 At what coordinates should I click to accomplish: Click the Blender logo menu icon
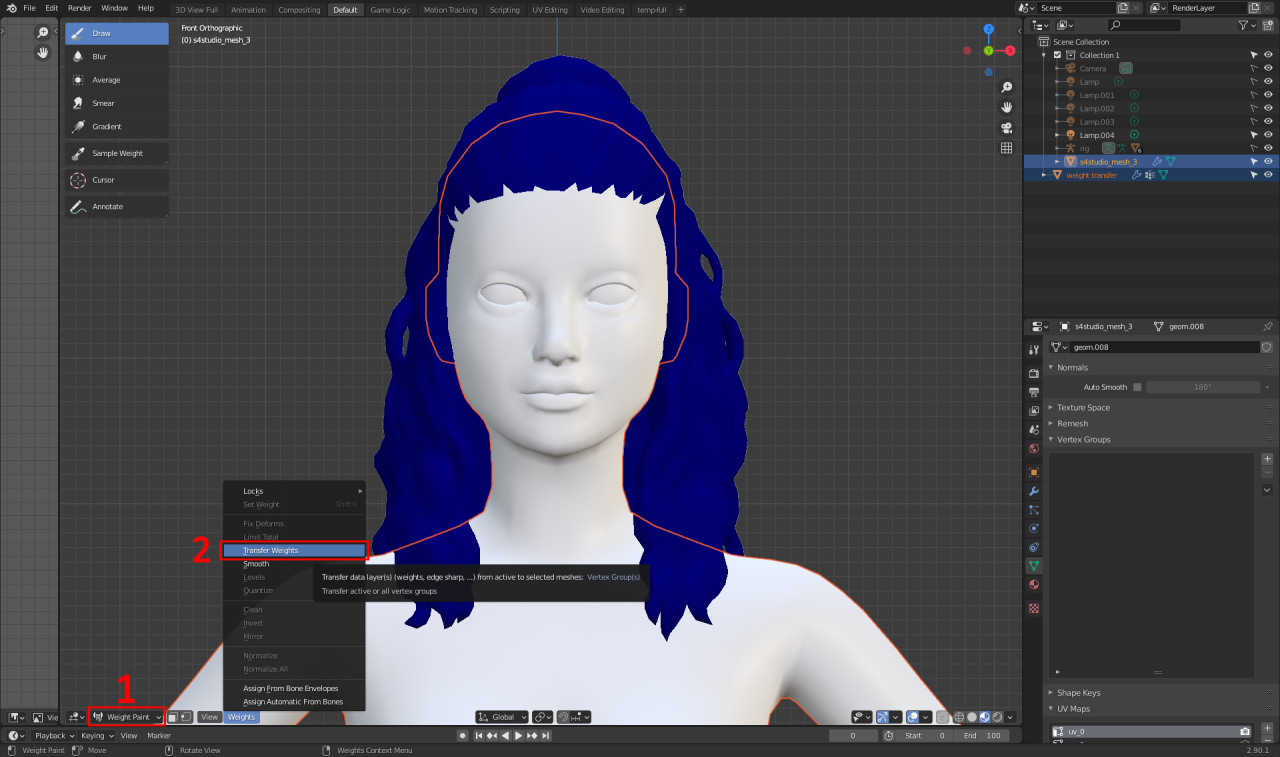[11, 8]
